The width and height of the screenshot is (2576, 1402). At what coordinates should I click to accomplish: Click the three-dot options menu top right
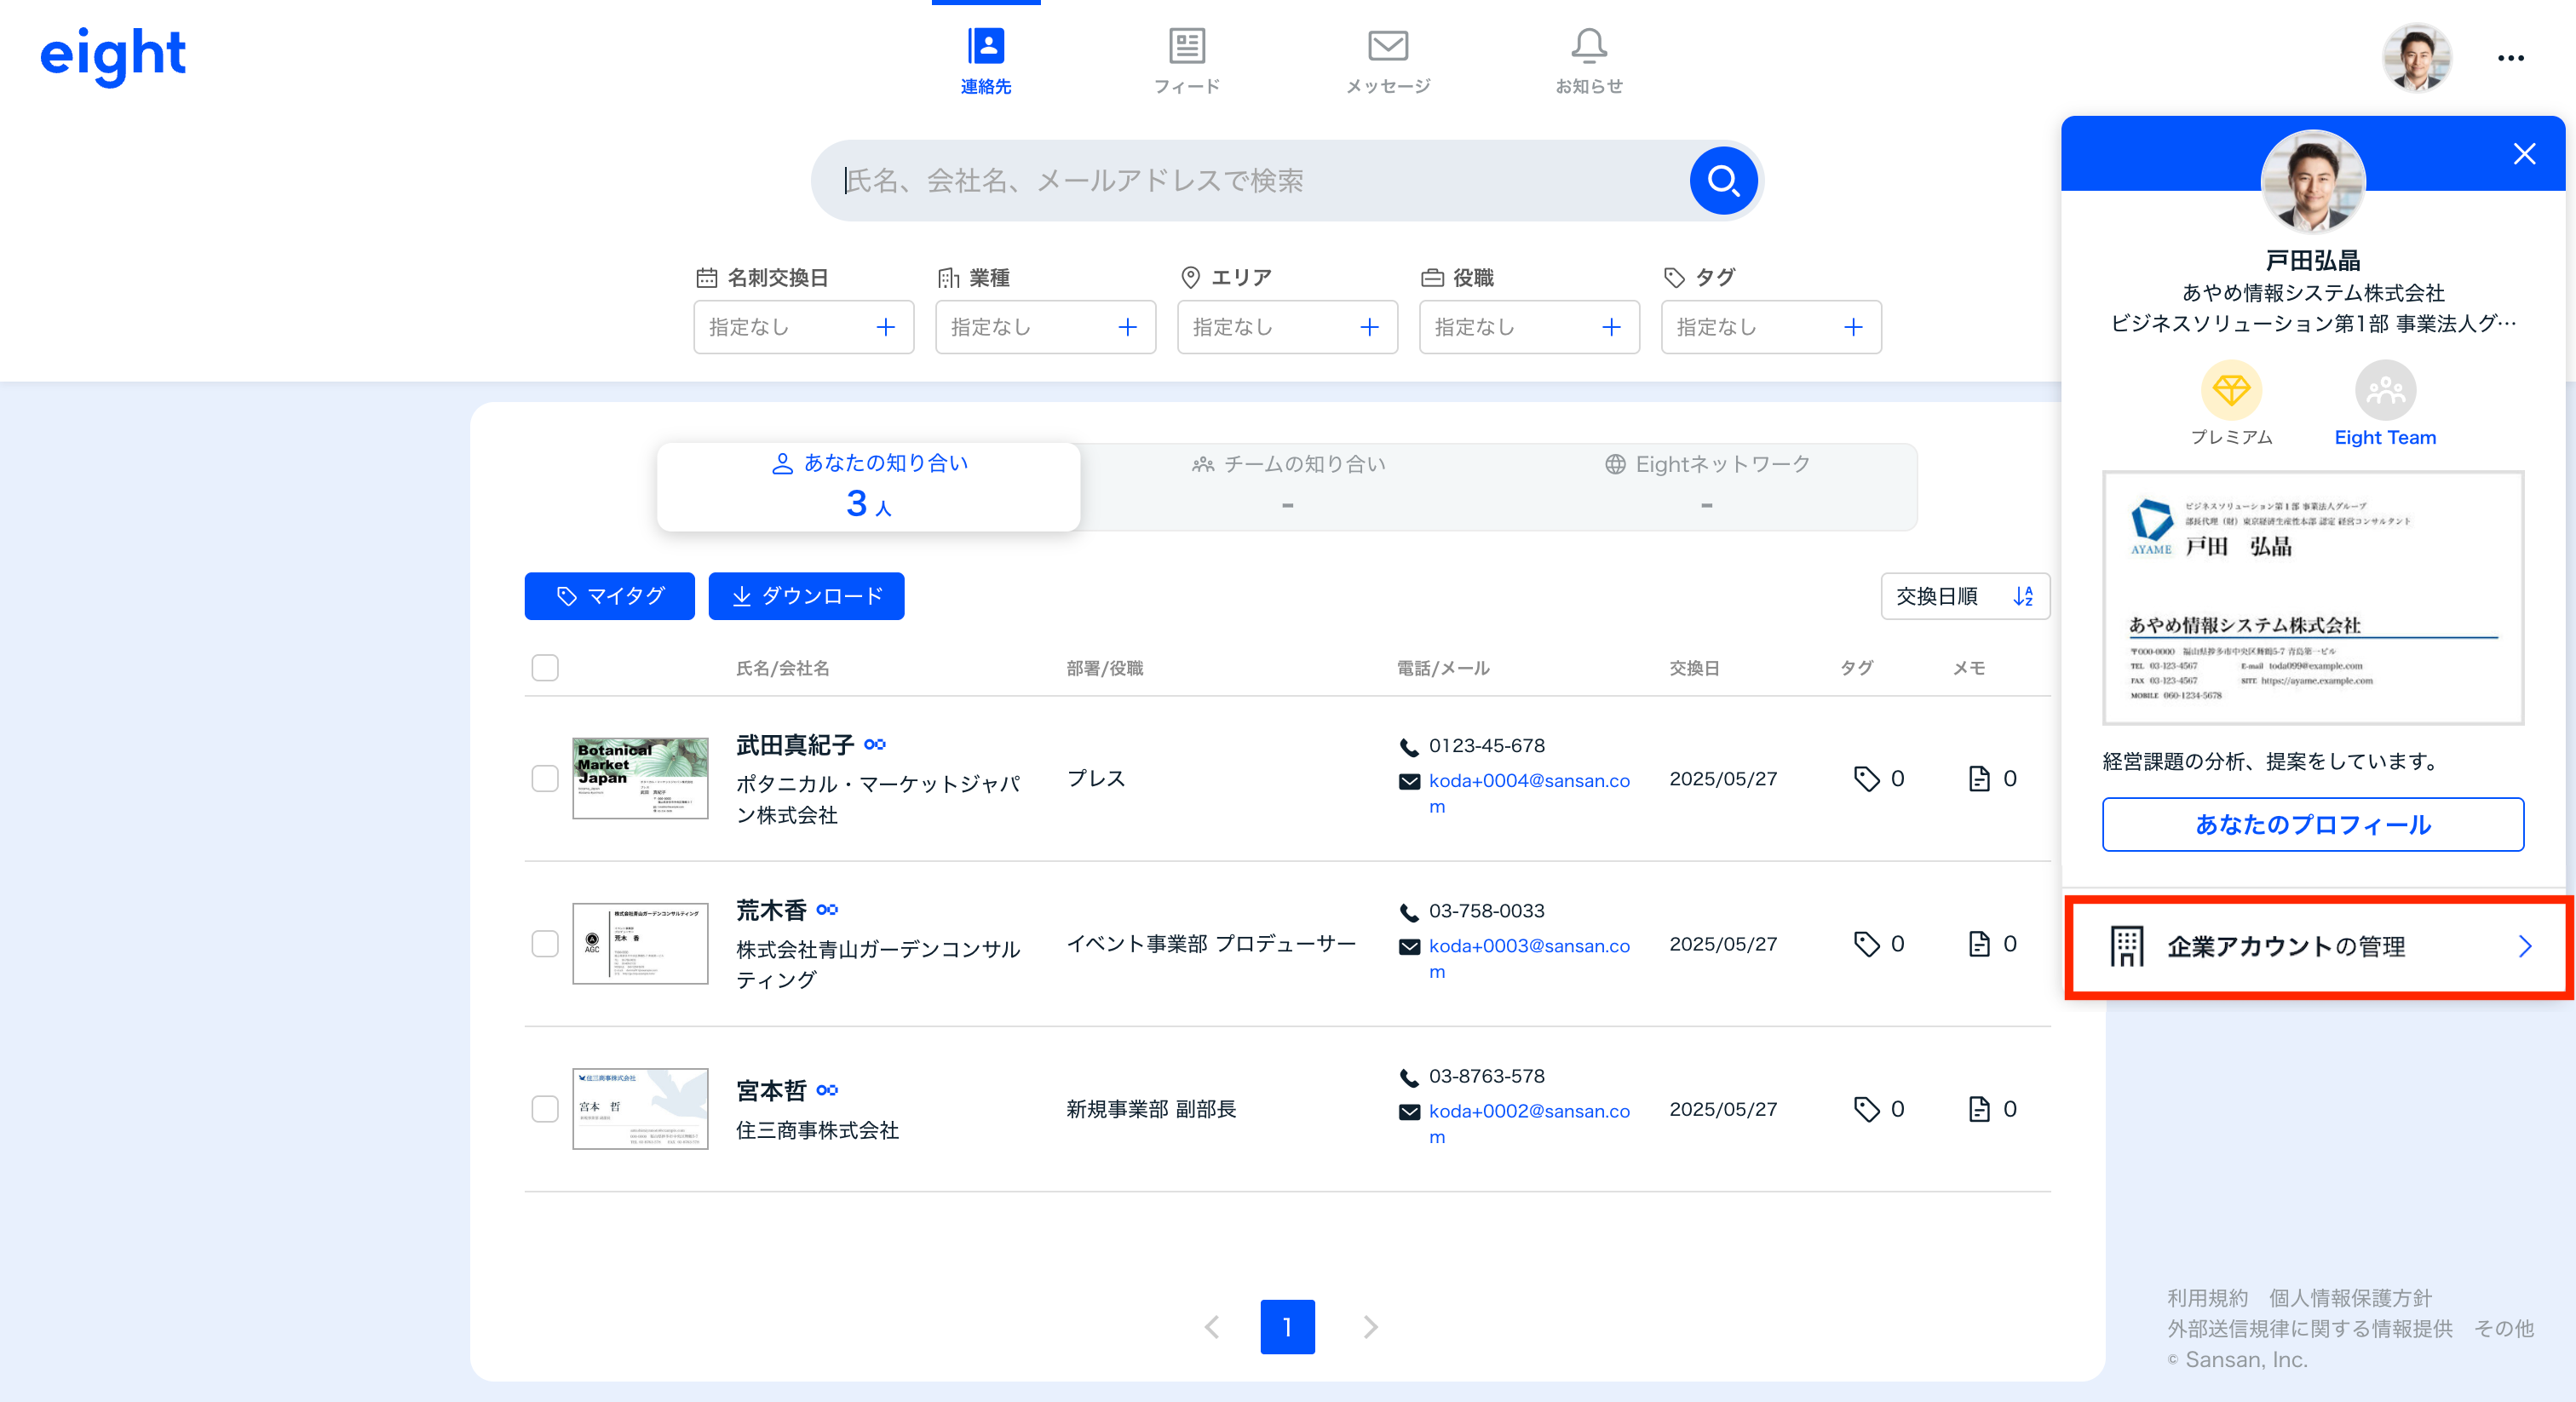coord(2510,57)
